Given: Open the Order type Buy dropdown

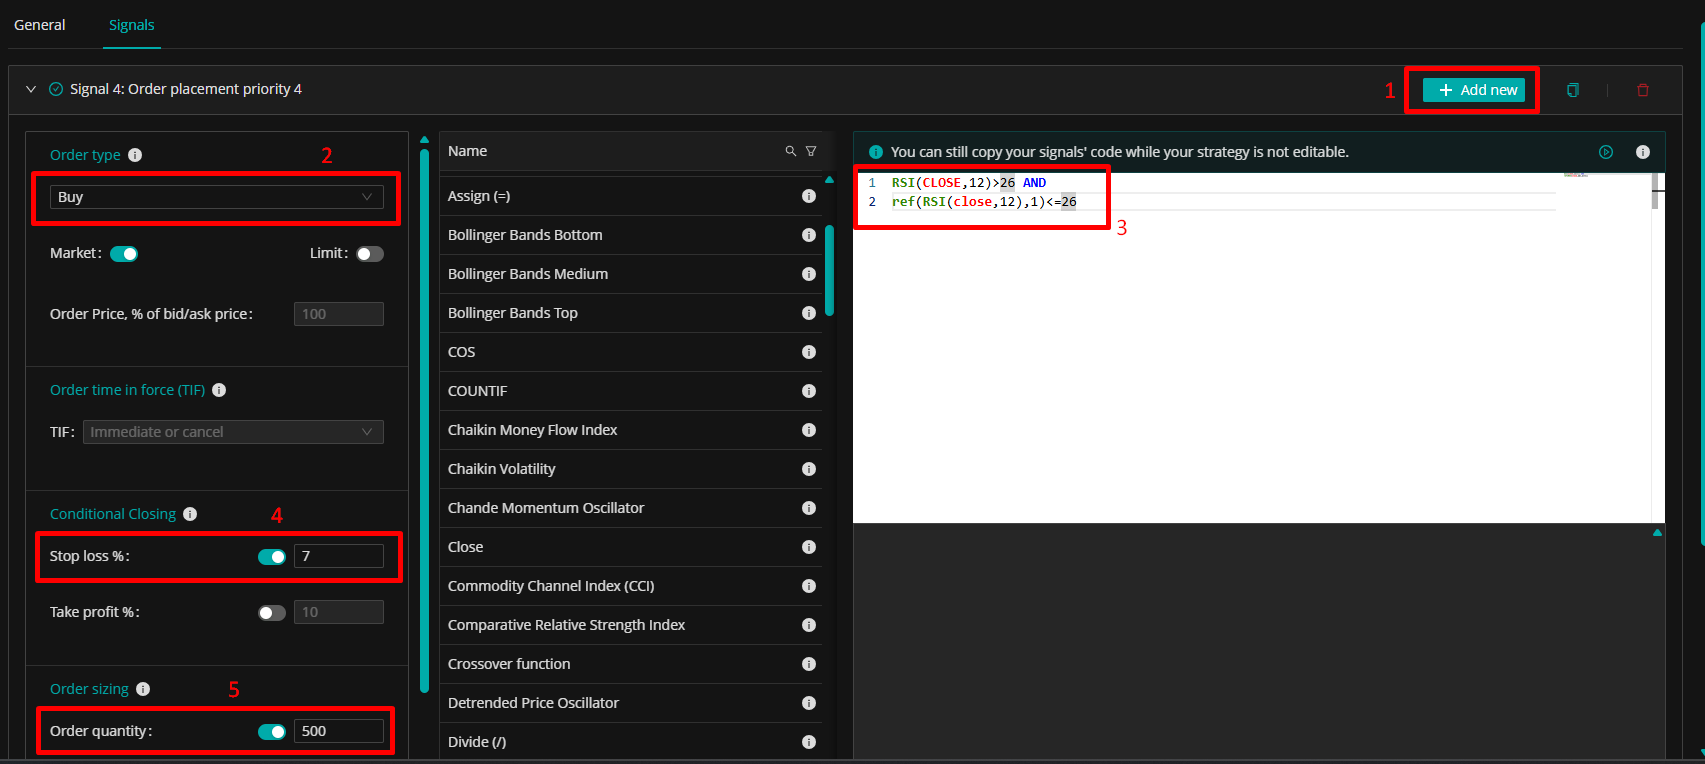Looking at the screenshot, I should tap(217, 197).
